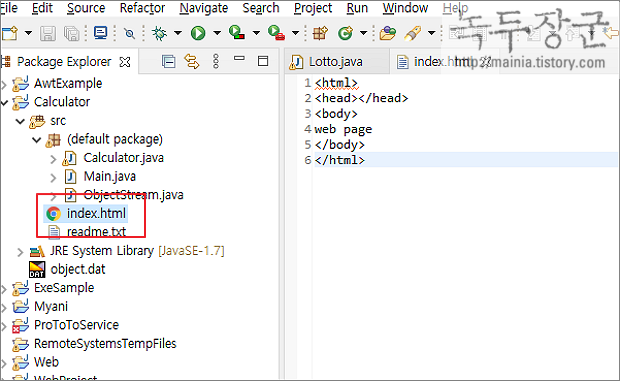Expand the Myani project
The height and width of the screenshot is (381, 620).
4,307
